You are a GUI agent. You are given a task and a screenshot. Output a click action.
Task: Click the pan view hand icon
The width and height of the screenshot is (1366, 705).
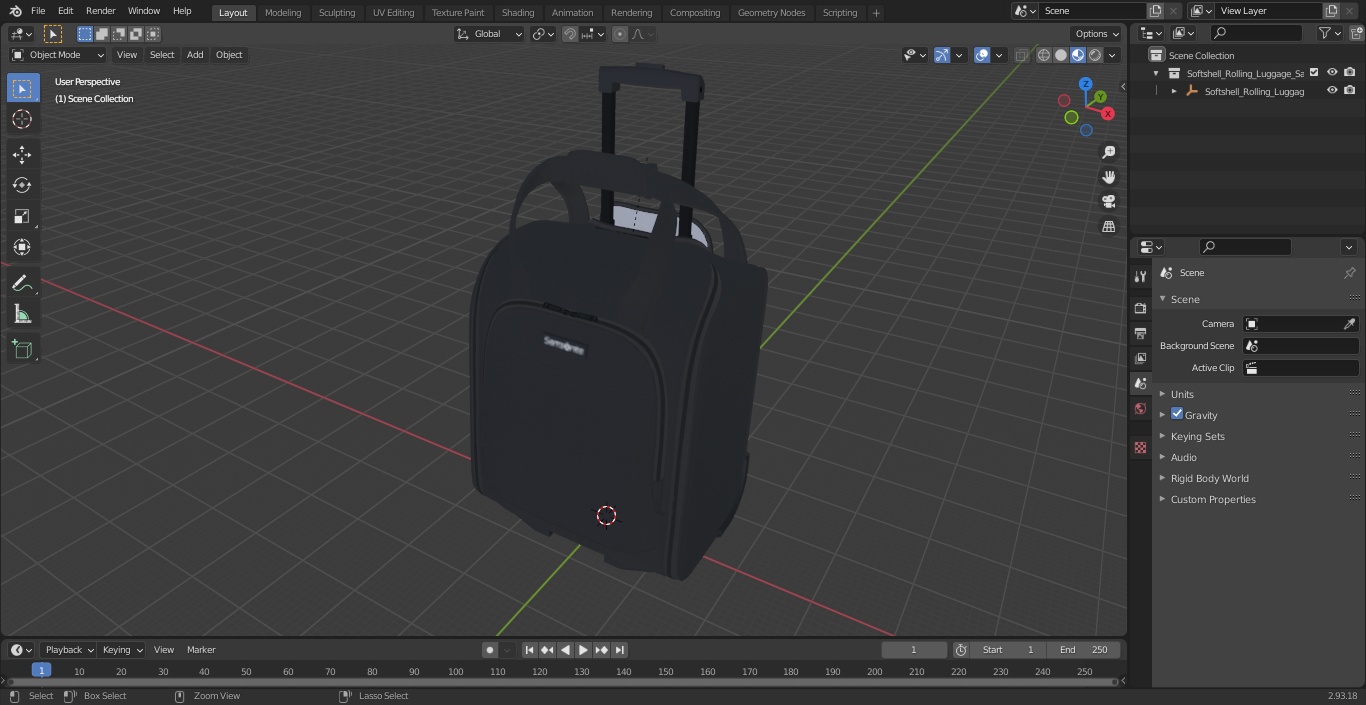pos(1108,177)
